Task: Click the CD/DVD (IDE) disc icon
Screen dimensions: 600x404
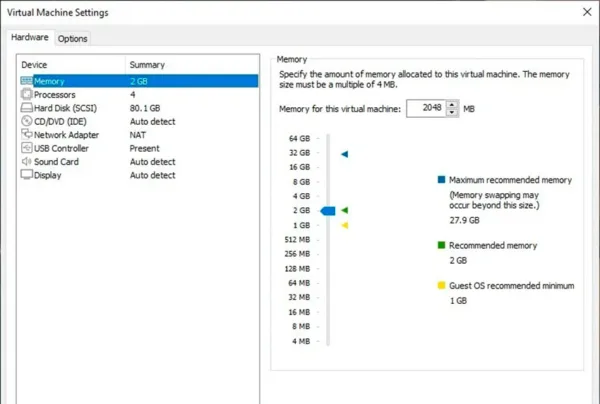Action: pos(26,121)
